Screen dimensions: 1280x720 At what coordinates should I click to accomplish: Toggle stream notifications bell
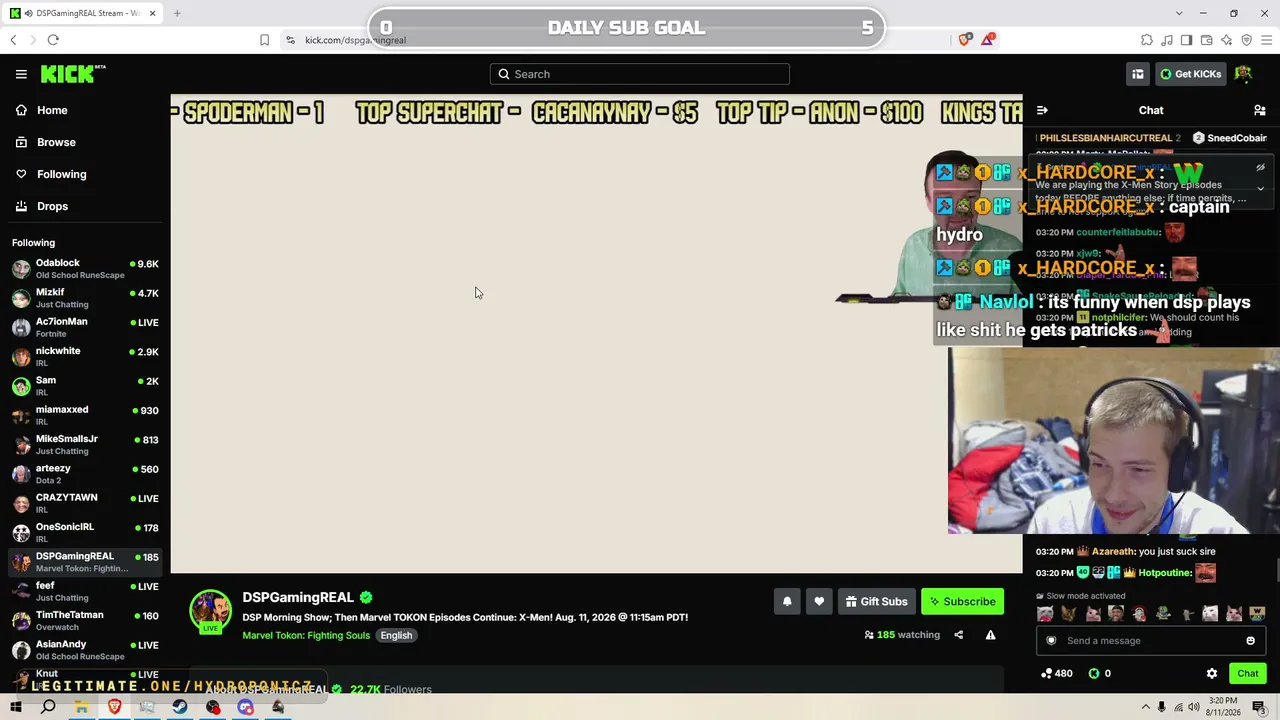[787, 601]
